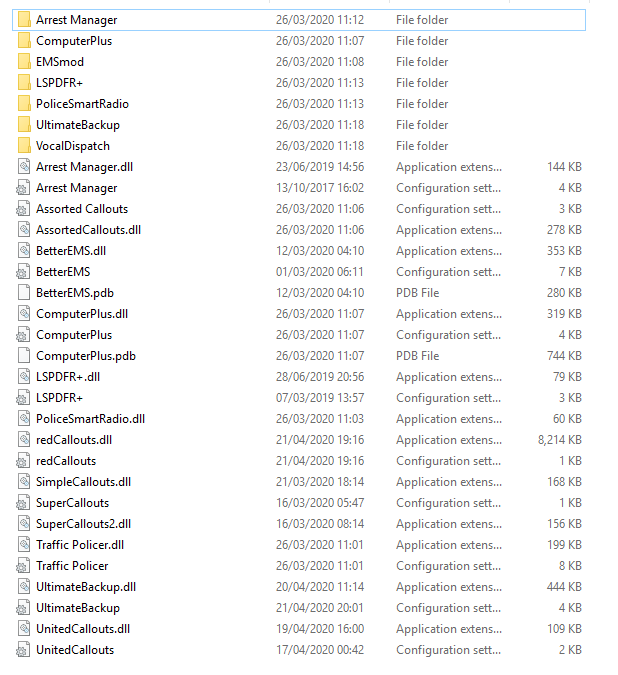Click the ComputerPlus.pdb file icon
The image size is (618, 675).
(x=24, y=356)
